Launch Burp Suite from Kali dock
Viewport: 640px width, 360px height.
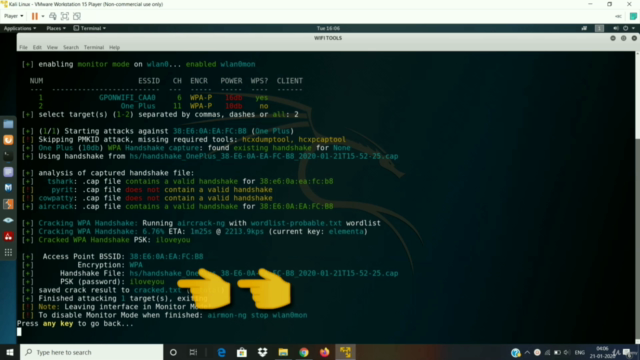coord(8,140)
